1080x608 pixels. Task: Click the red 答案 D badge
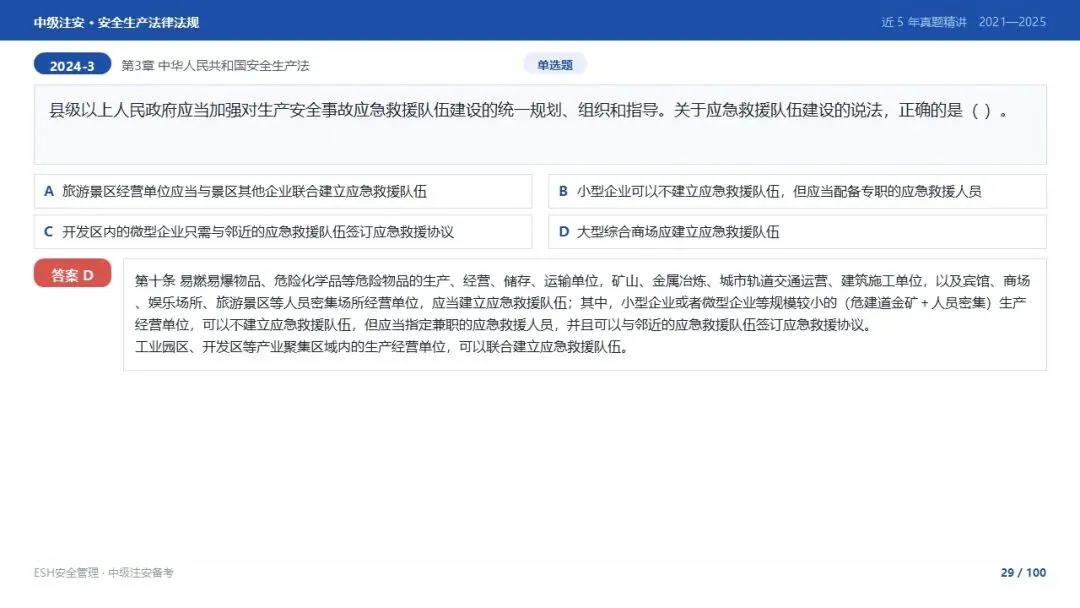[x=72, y=274]
